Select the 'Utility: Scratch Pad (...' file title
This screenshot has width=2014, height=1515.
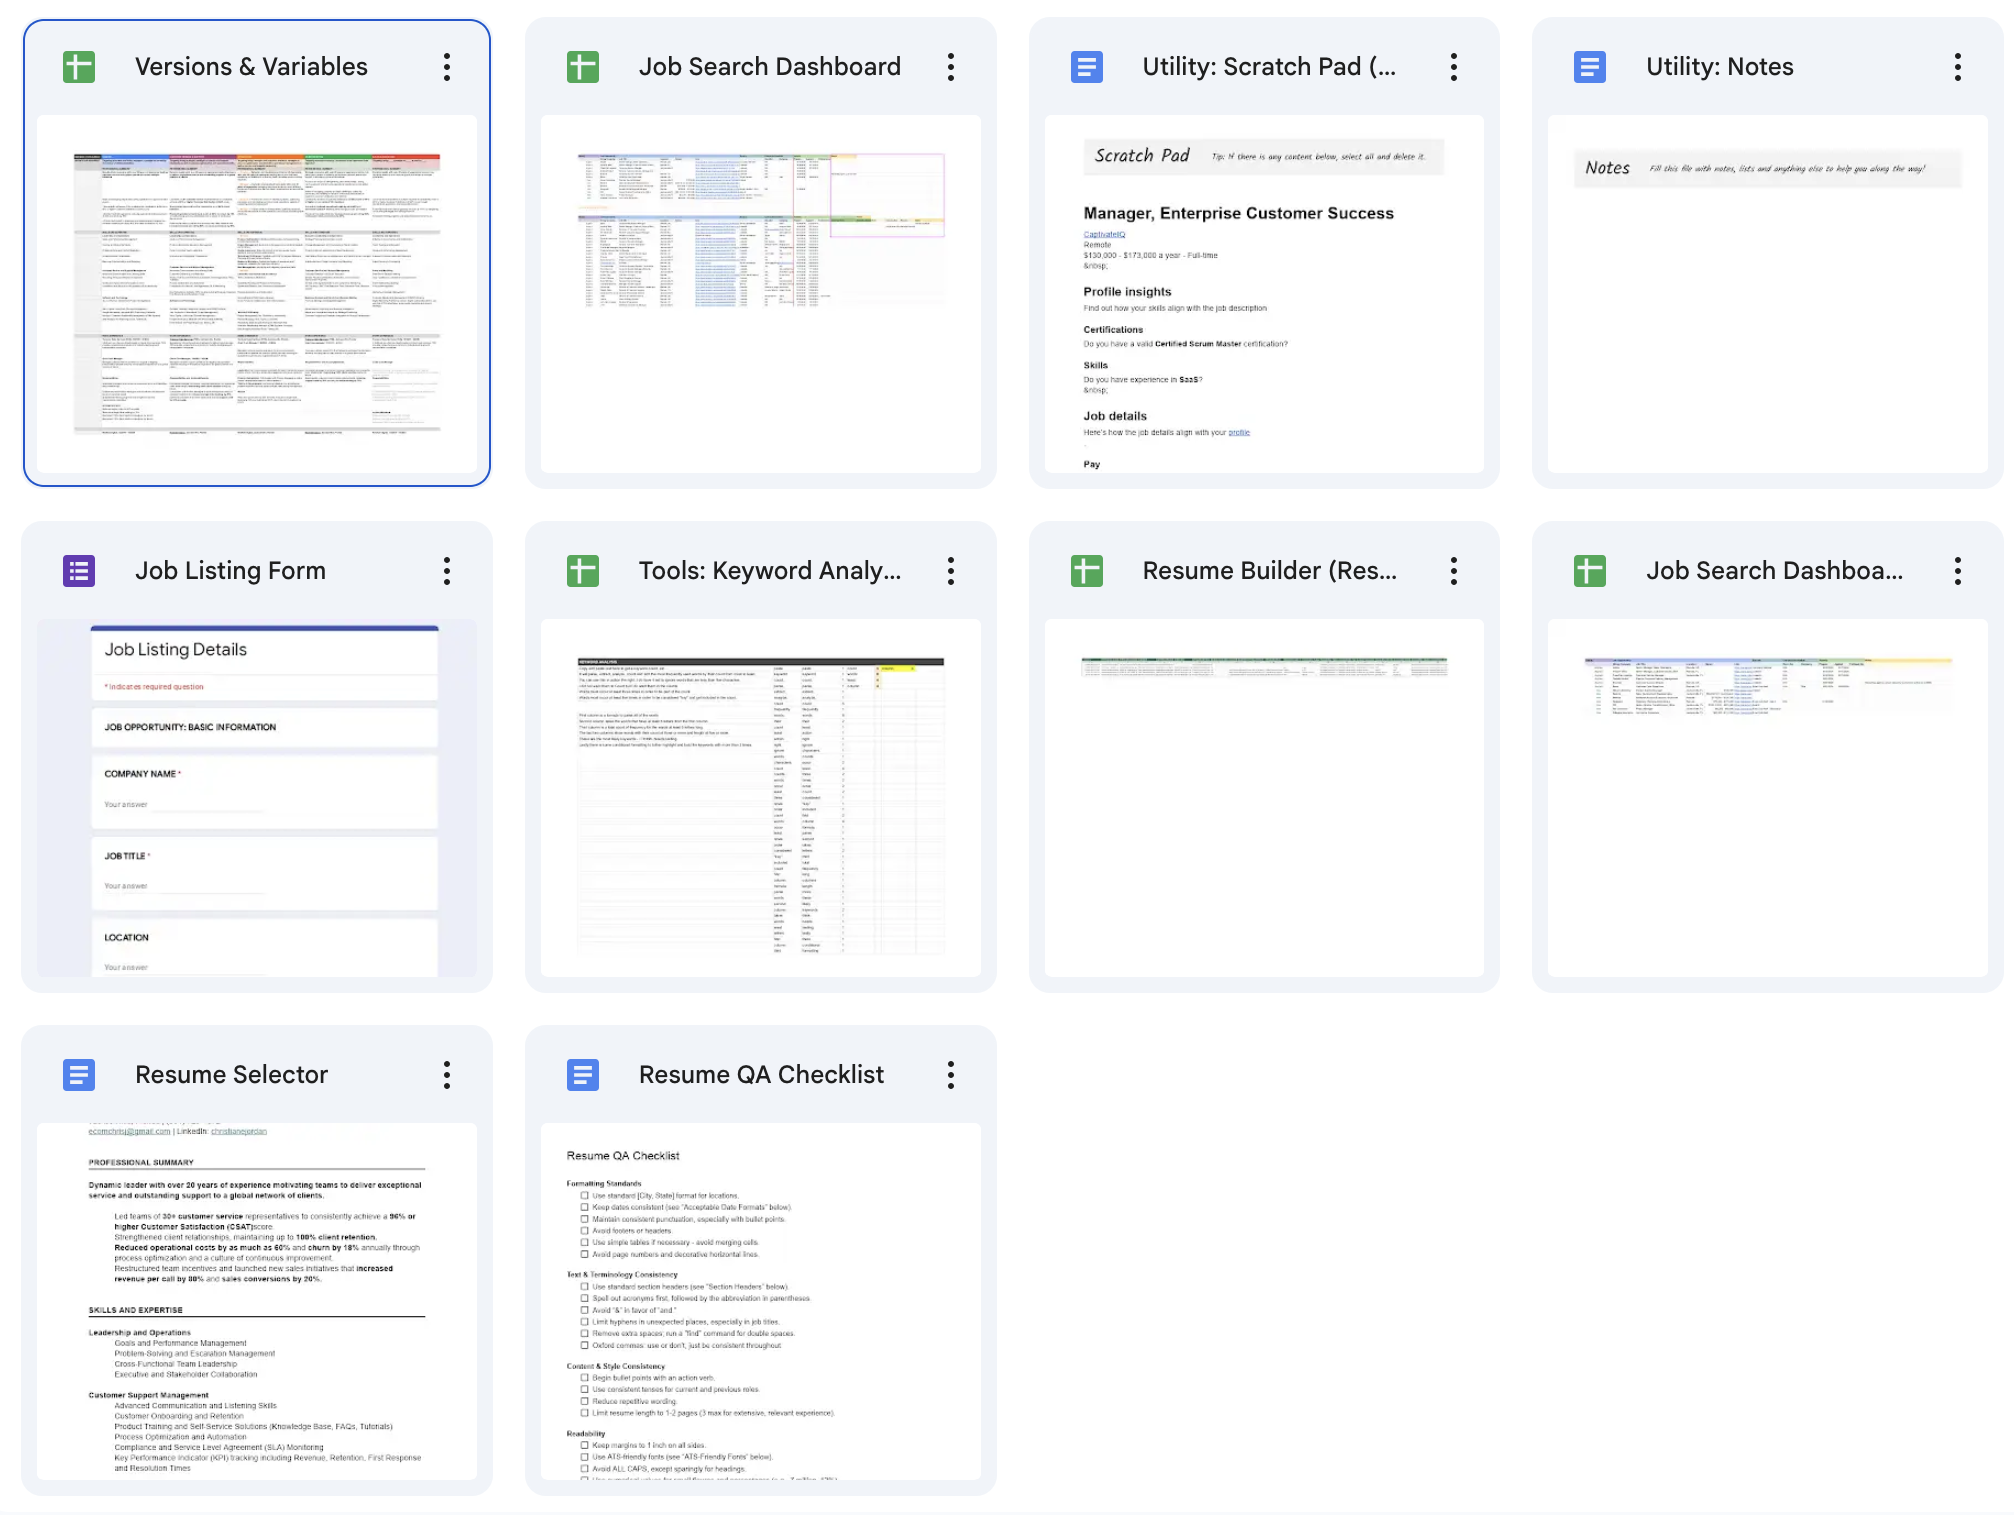pos(1270,67)
